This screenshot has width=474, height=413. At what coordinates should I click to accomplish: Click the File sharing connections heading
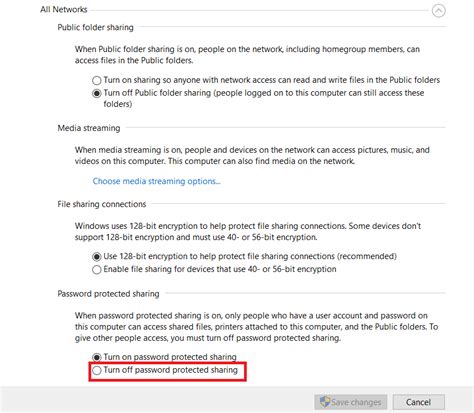(102, 204)
